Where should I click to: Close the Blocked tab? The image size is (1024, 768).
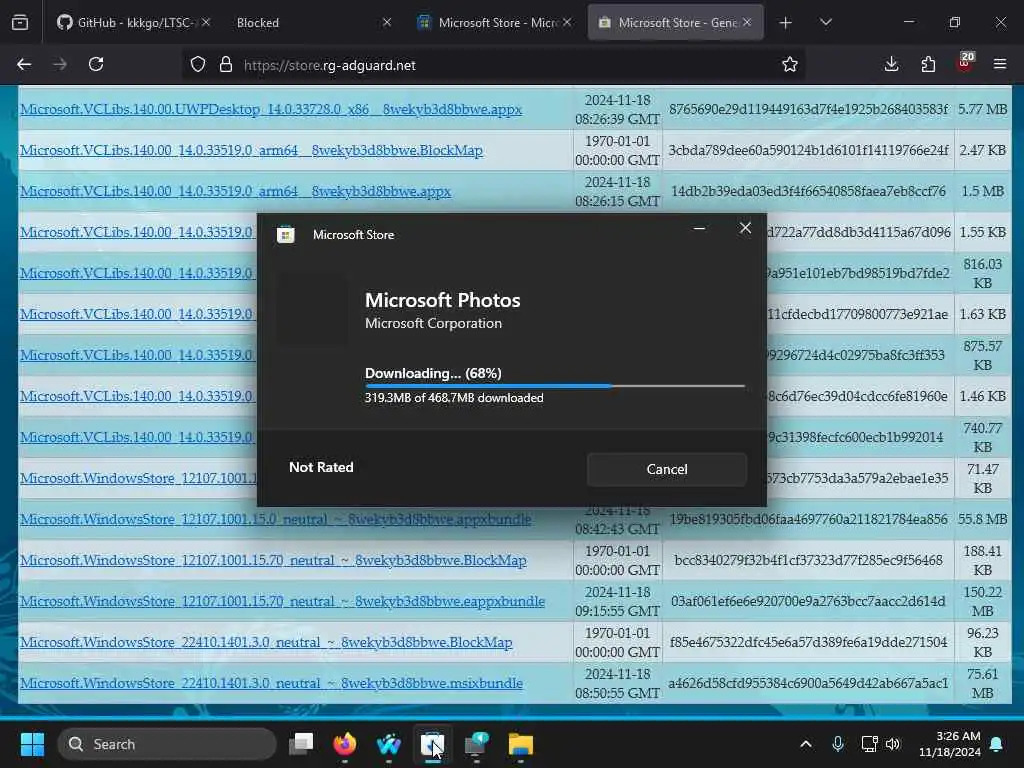pyautogui.click(x=387, y=23)
